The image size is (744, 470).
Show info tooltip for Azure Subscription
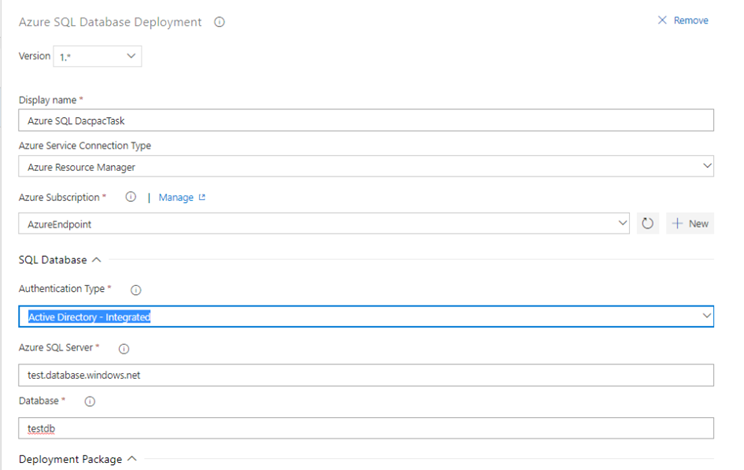(130, 197)
